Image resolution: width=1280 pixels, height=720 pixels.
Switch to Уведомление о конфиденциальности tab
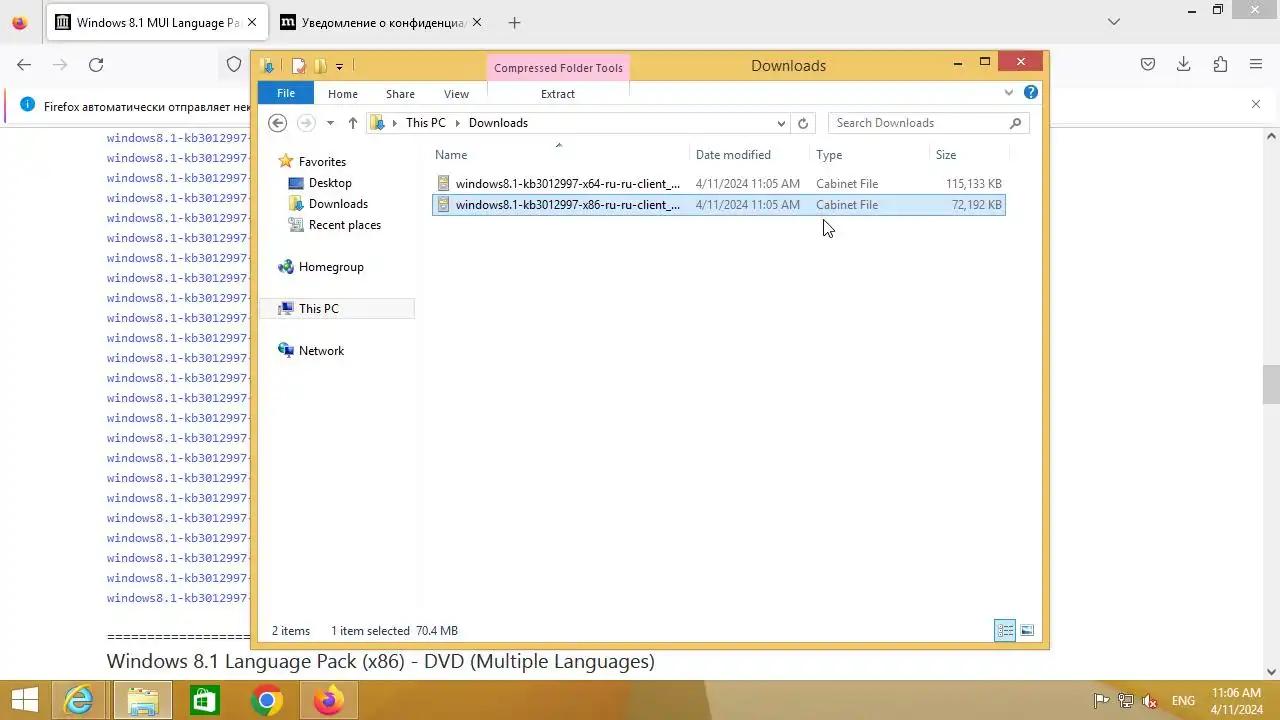pos(380,22)
